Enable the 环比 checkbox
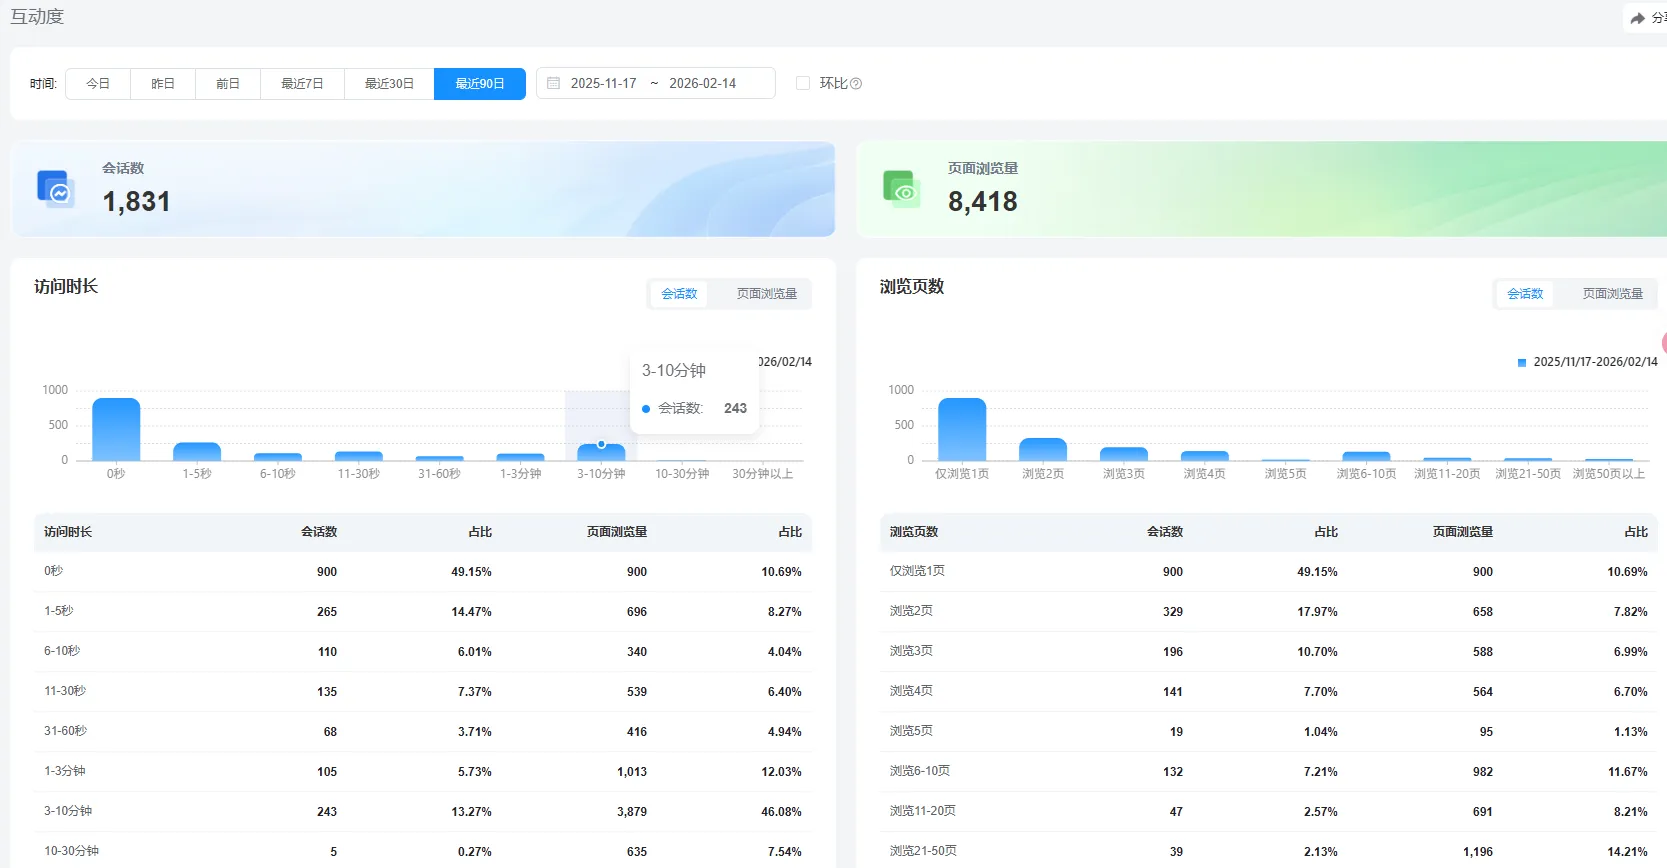Viewport: 1667px width, 868px height. [802, 83]
